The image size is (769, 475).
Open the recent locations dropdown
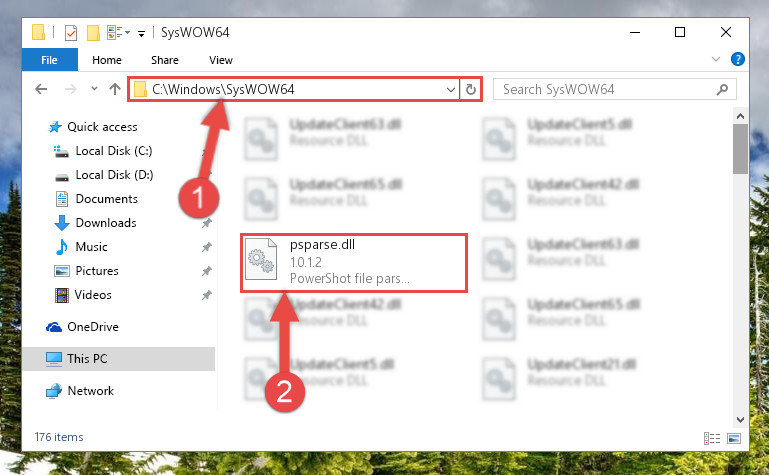coord(94,89)
